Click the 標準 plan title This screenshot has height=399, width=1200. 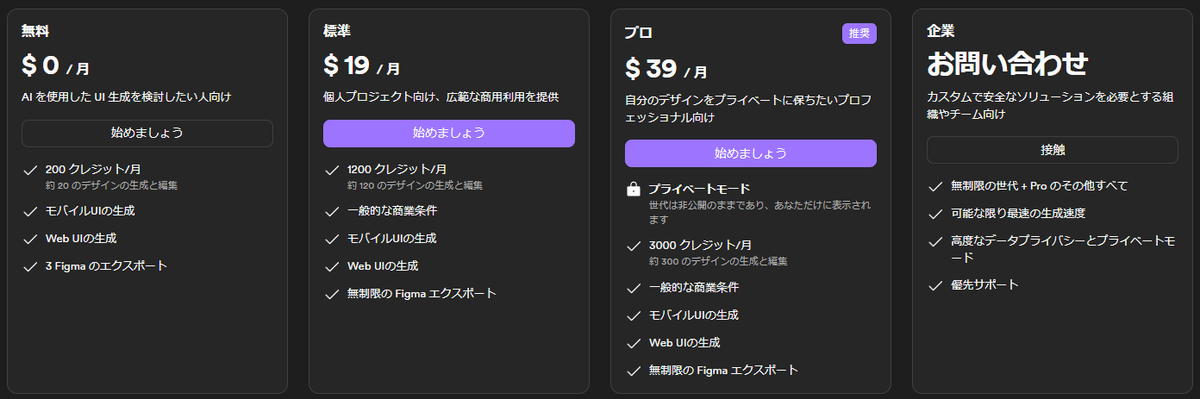tap(337, 32)
